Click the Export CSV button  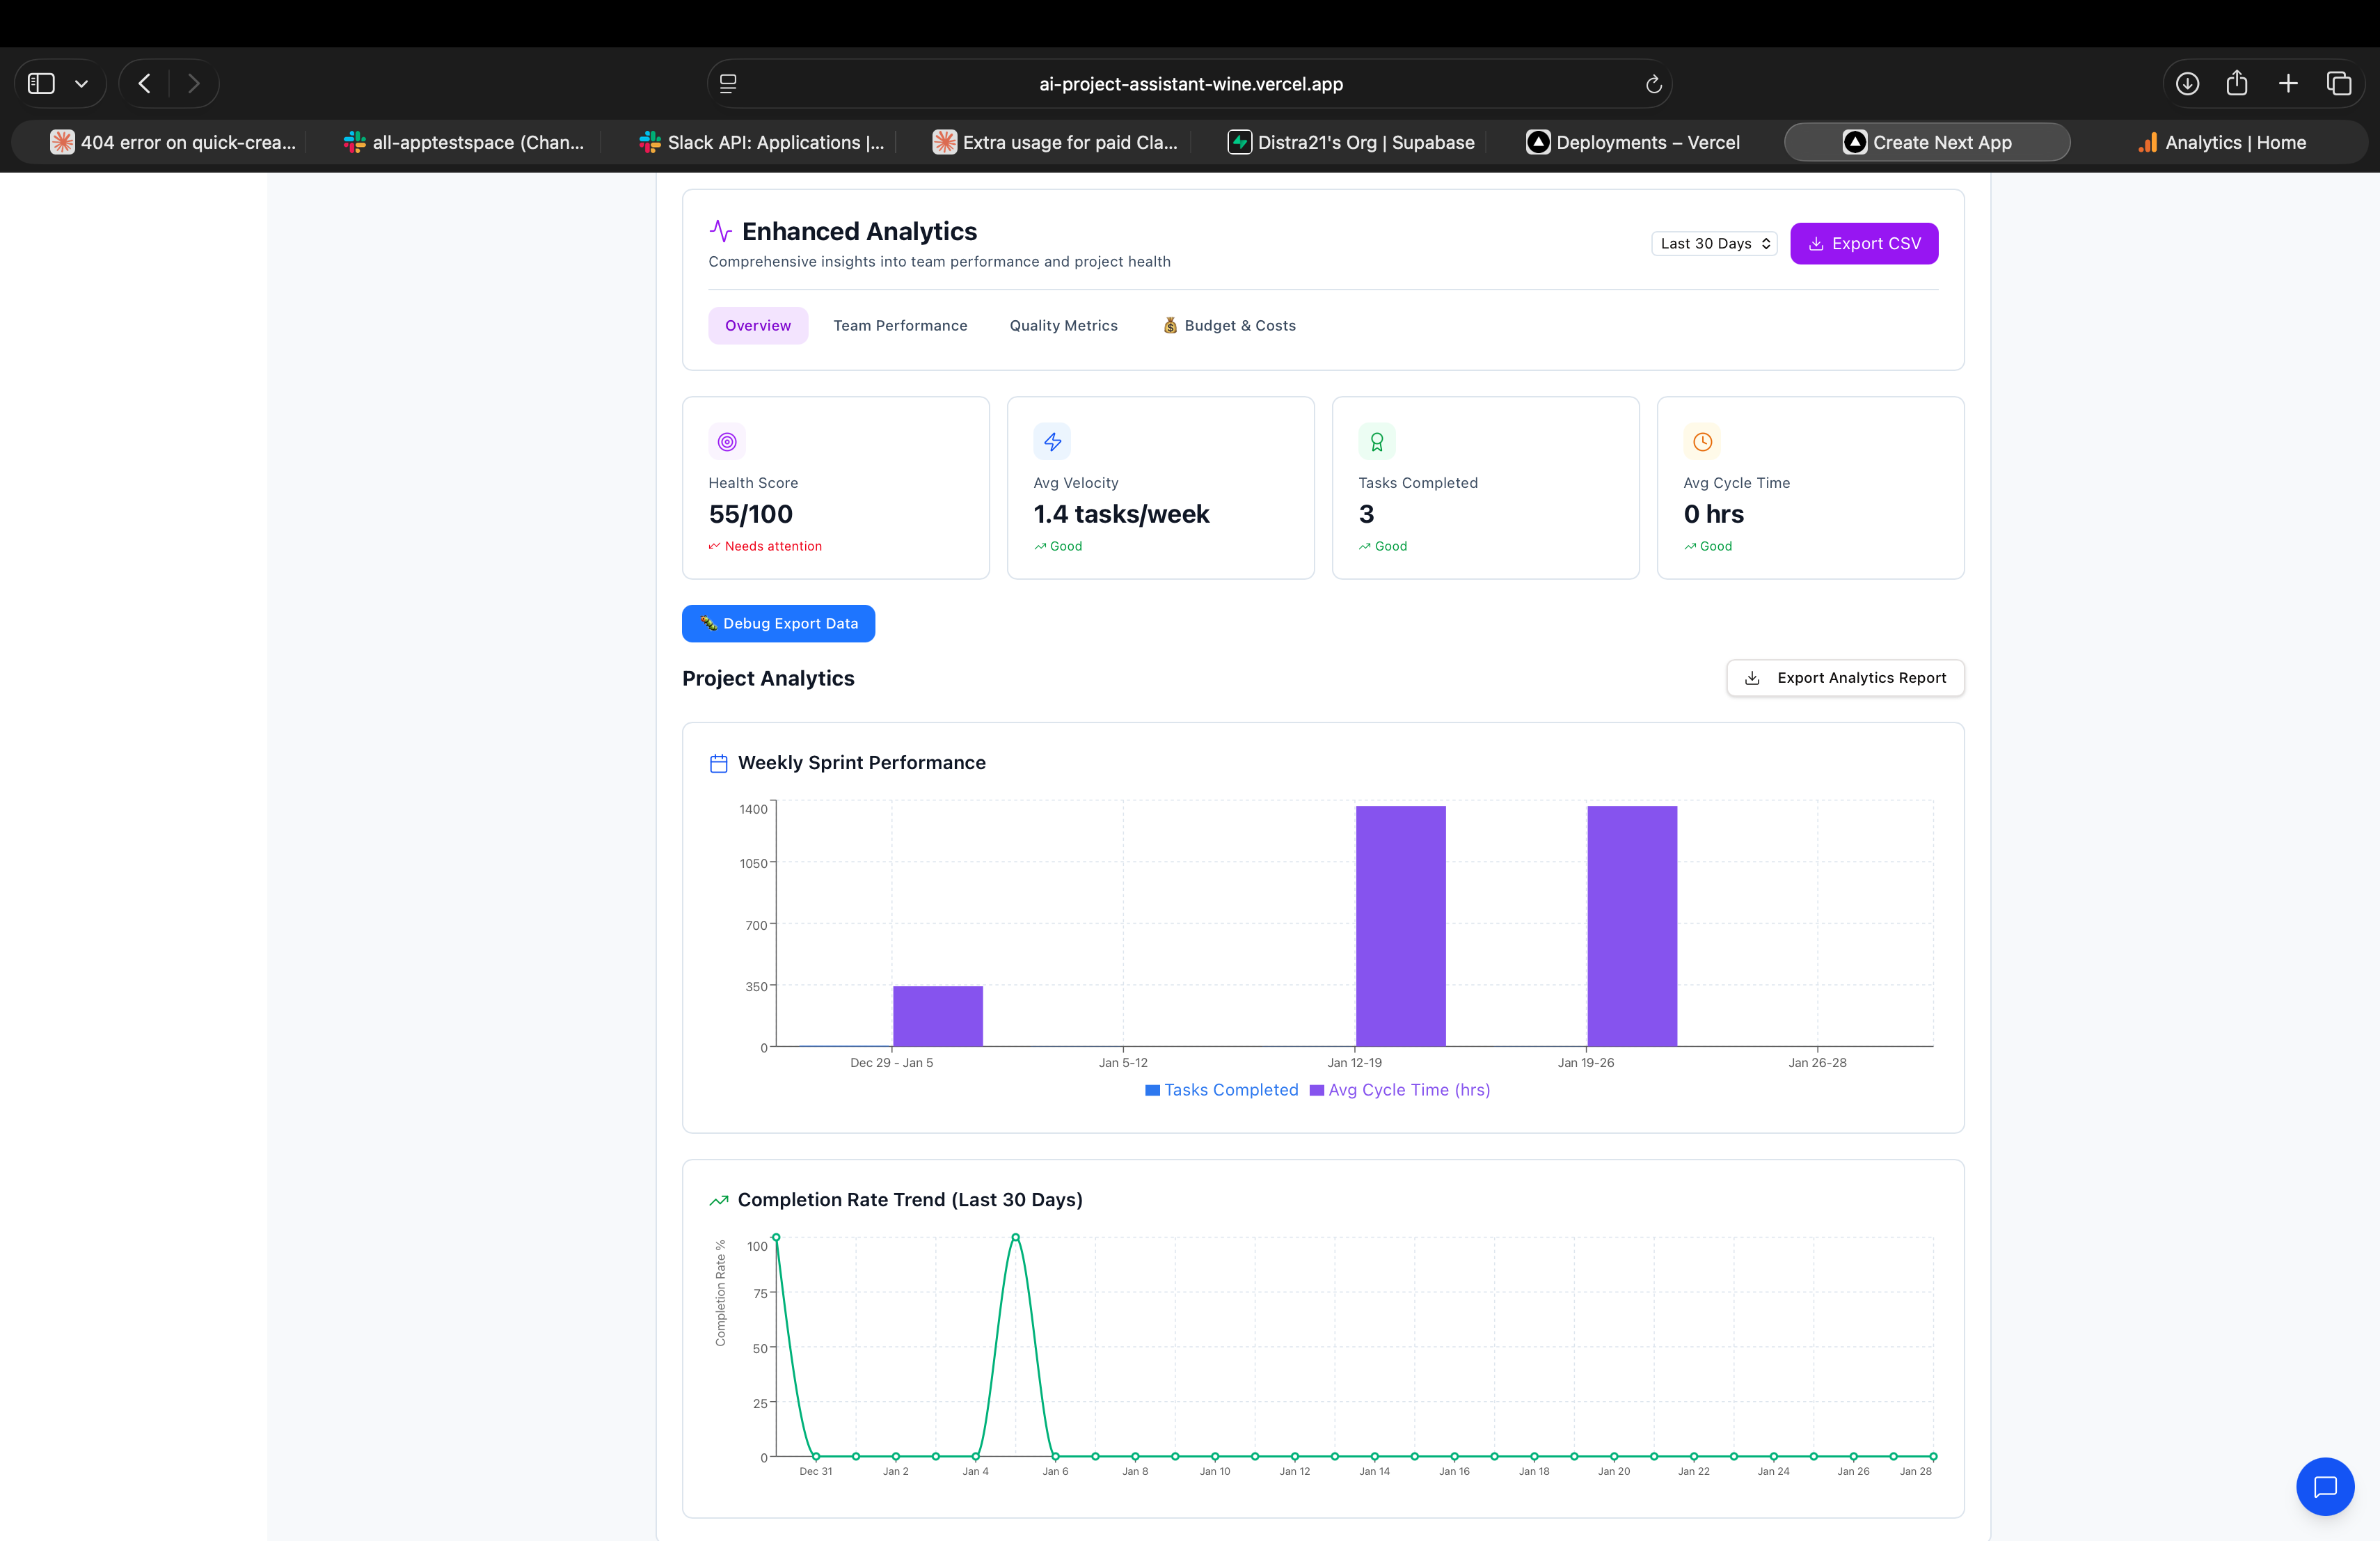pos(1863,243)
